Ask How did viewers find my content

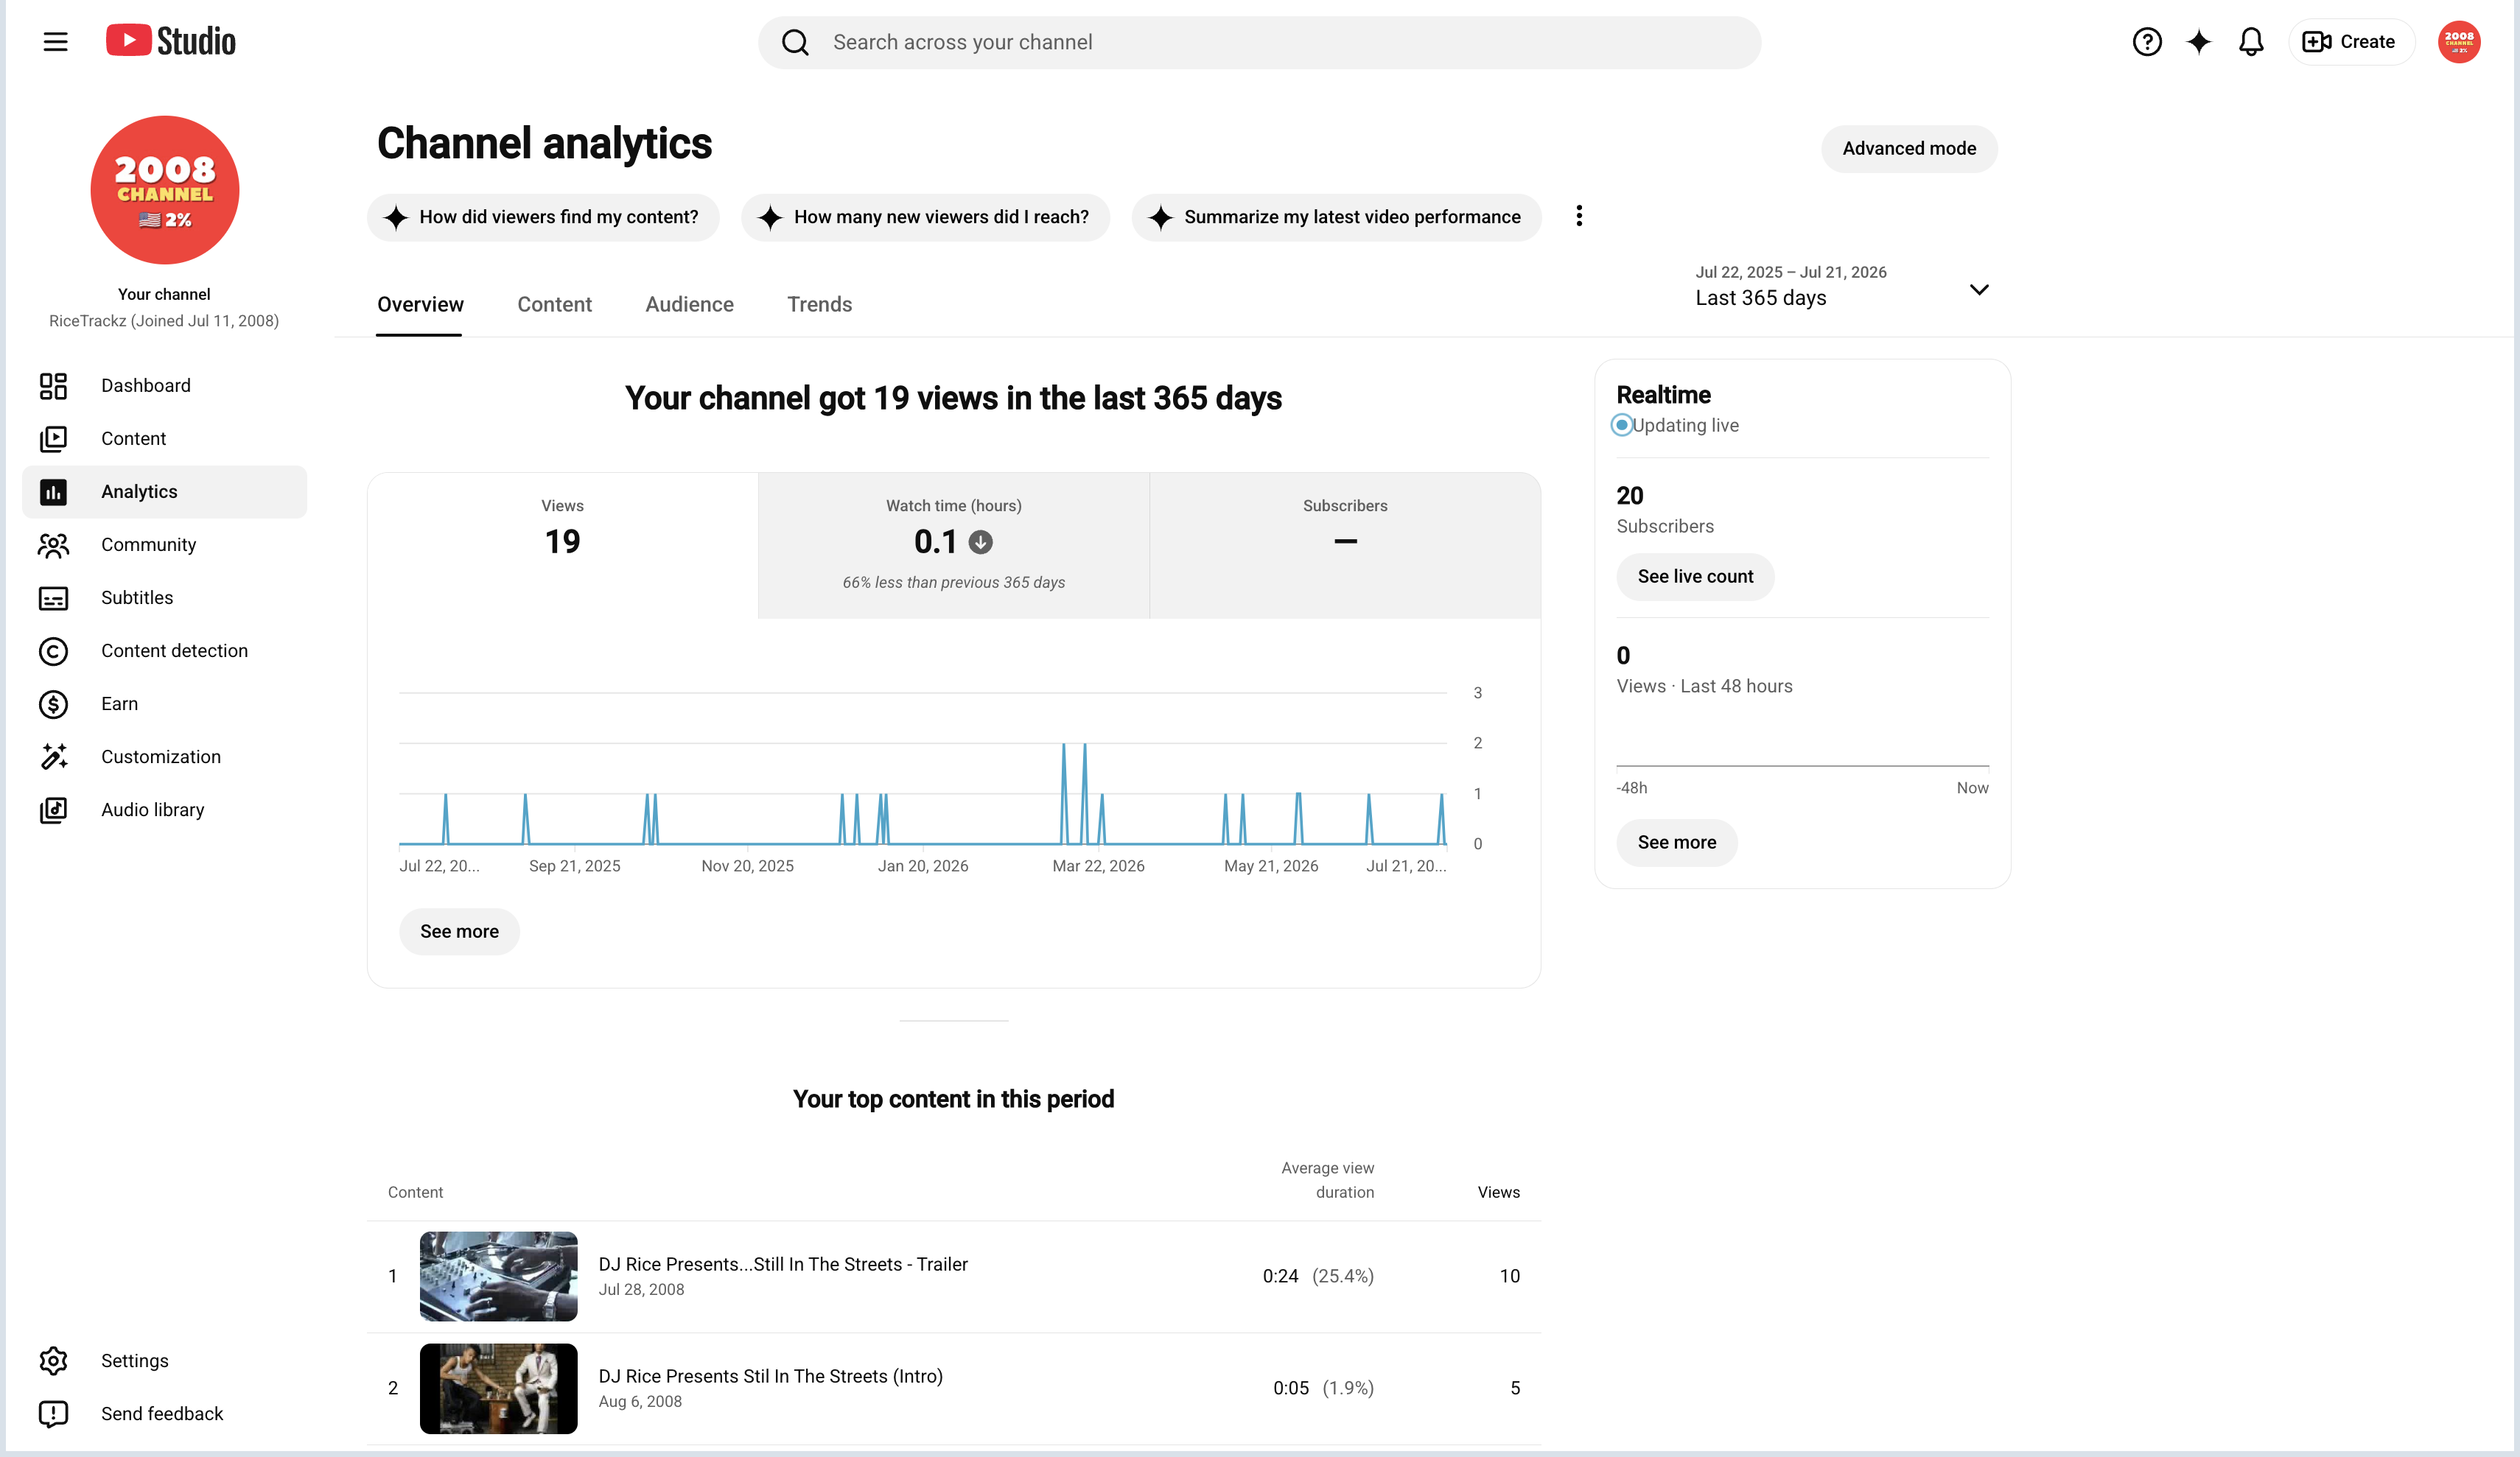tap(543, 217)
